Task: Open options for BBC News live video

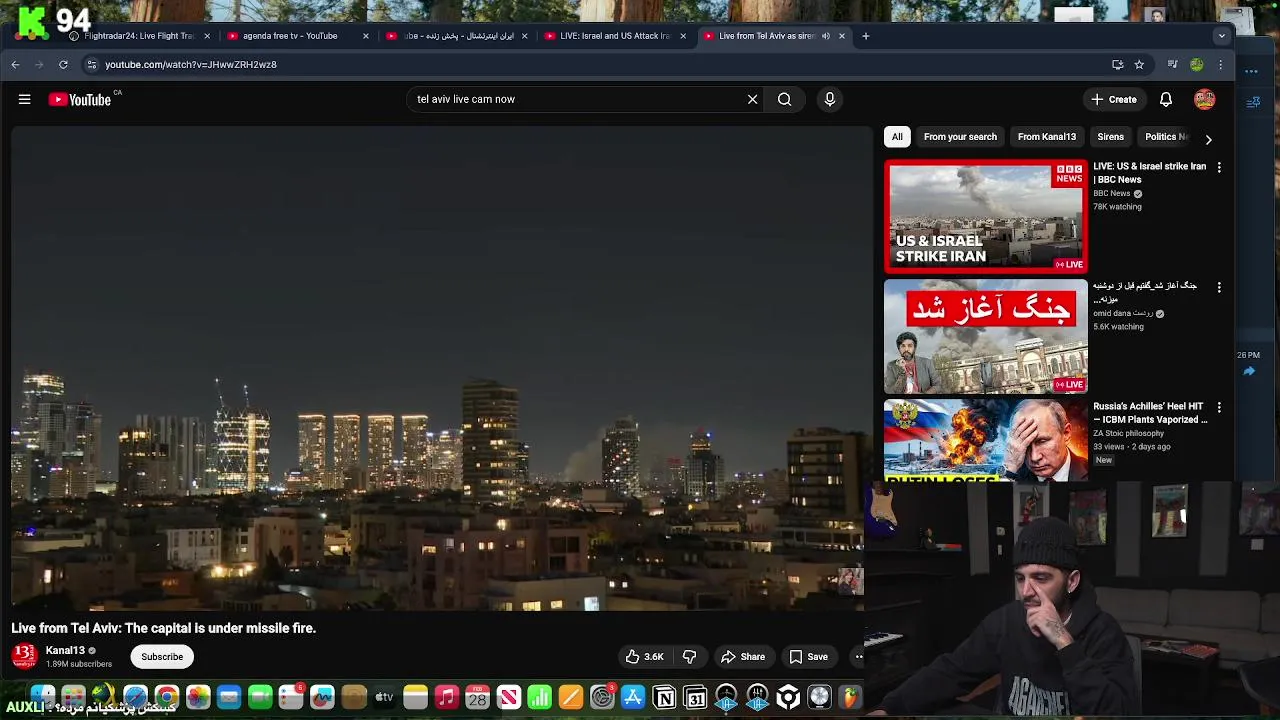Action: tap(1218, 167)
